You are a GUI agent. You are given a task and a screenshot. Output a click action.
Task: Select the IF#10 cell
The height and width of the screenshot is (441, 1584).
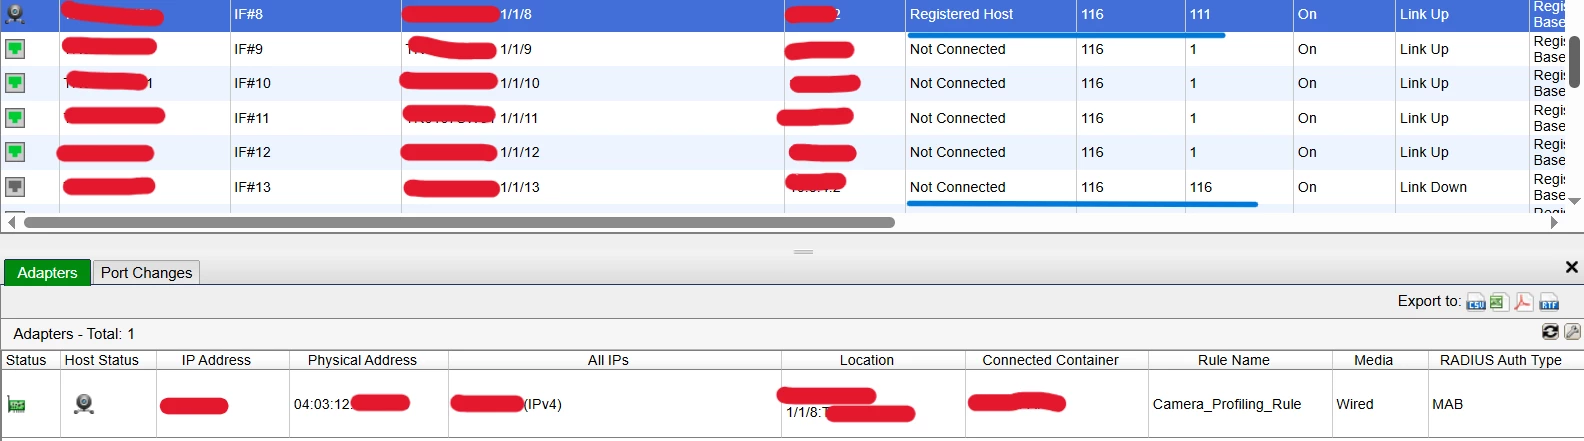pyautogui.click(x=315, y=83)
